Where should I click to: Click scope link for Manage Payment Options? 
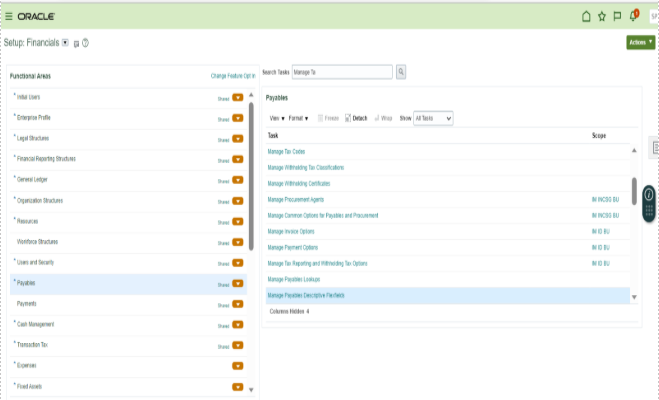601,247
